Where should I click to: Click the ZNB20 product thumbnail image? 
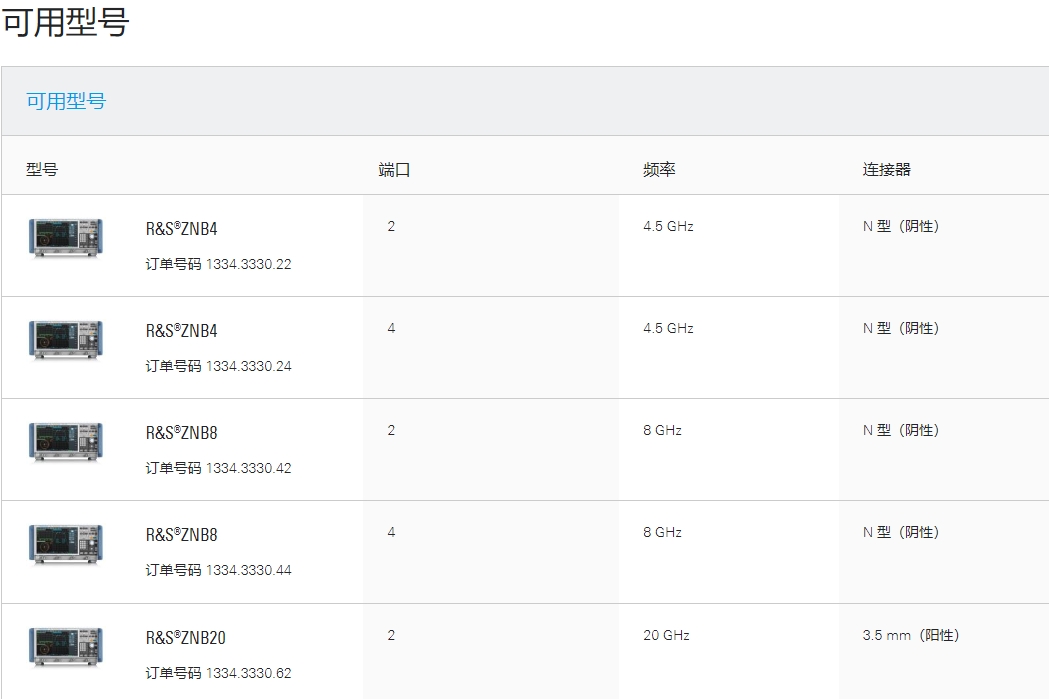(66, 646)
